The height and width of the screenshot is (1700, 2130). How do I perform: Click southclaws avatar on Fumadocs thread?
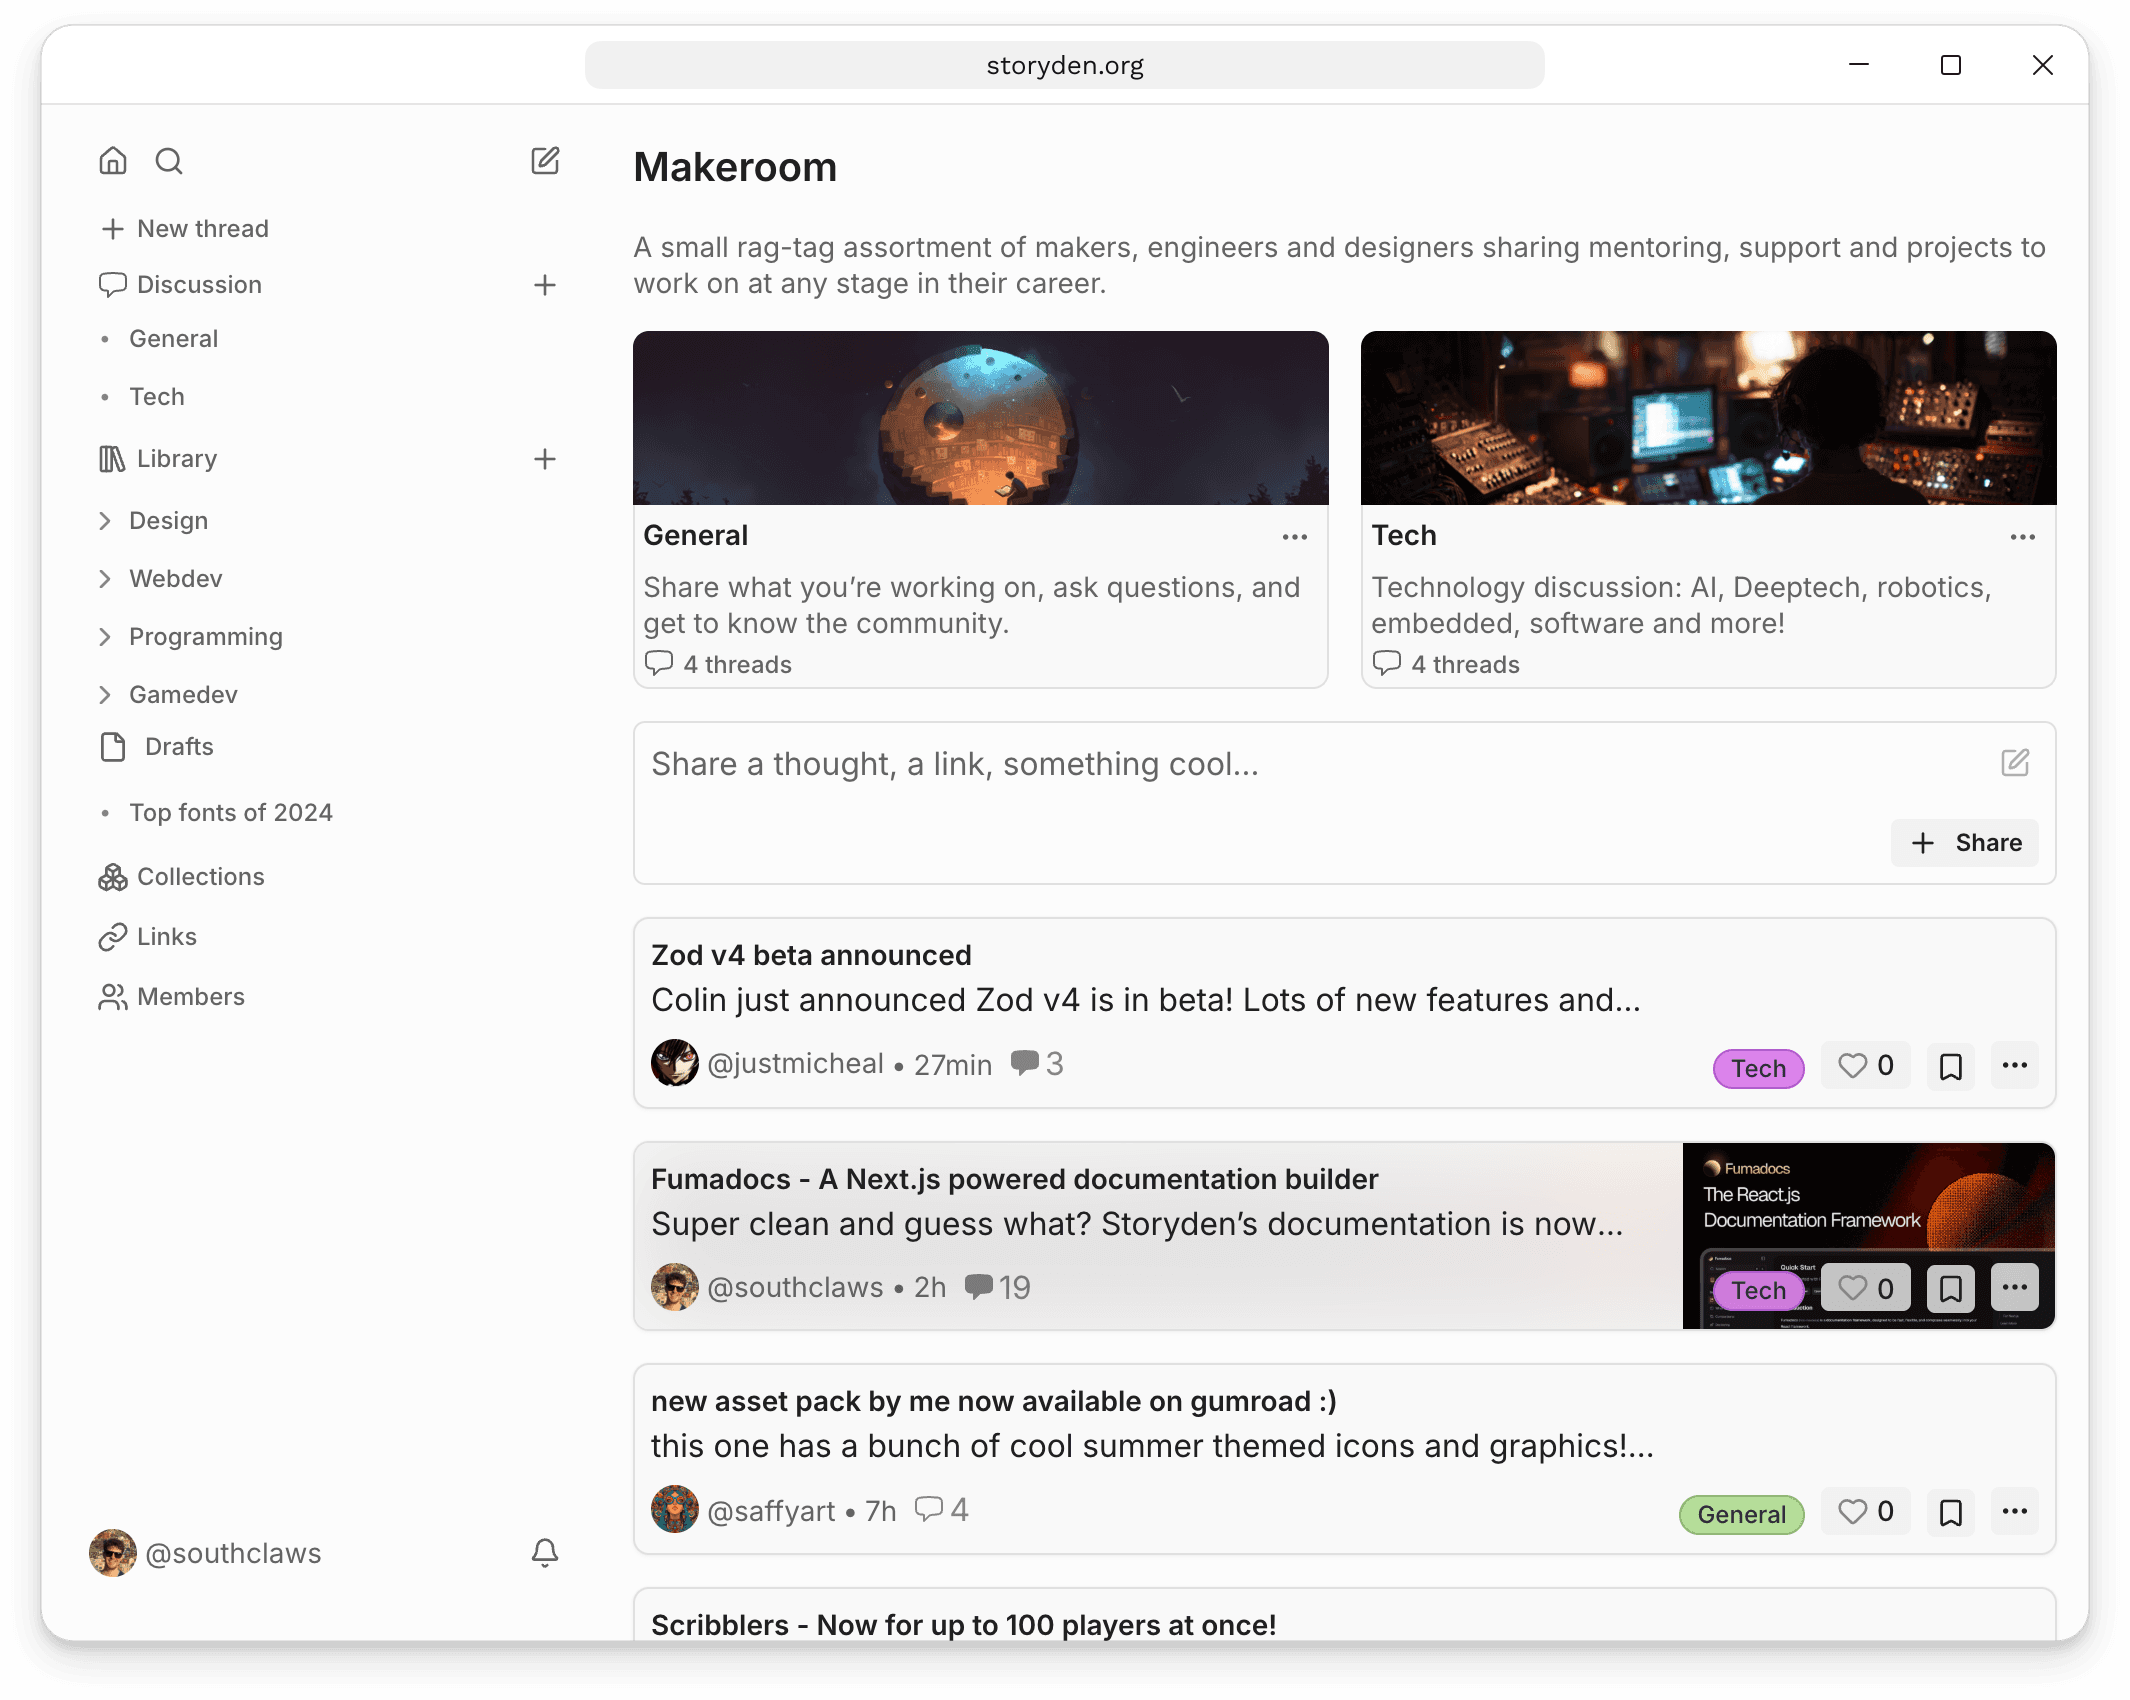coord(675,1287)
